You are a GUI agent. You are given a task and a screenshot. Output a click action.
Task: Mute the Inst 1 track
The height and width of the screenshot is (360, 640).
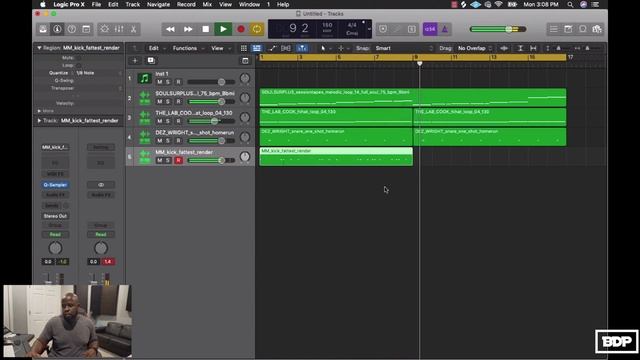click(160, 82)
